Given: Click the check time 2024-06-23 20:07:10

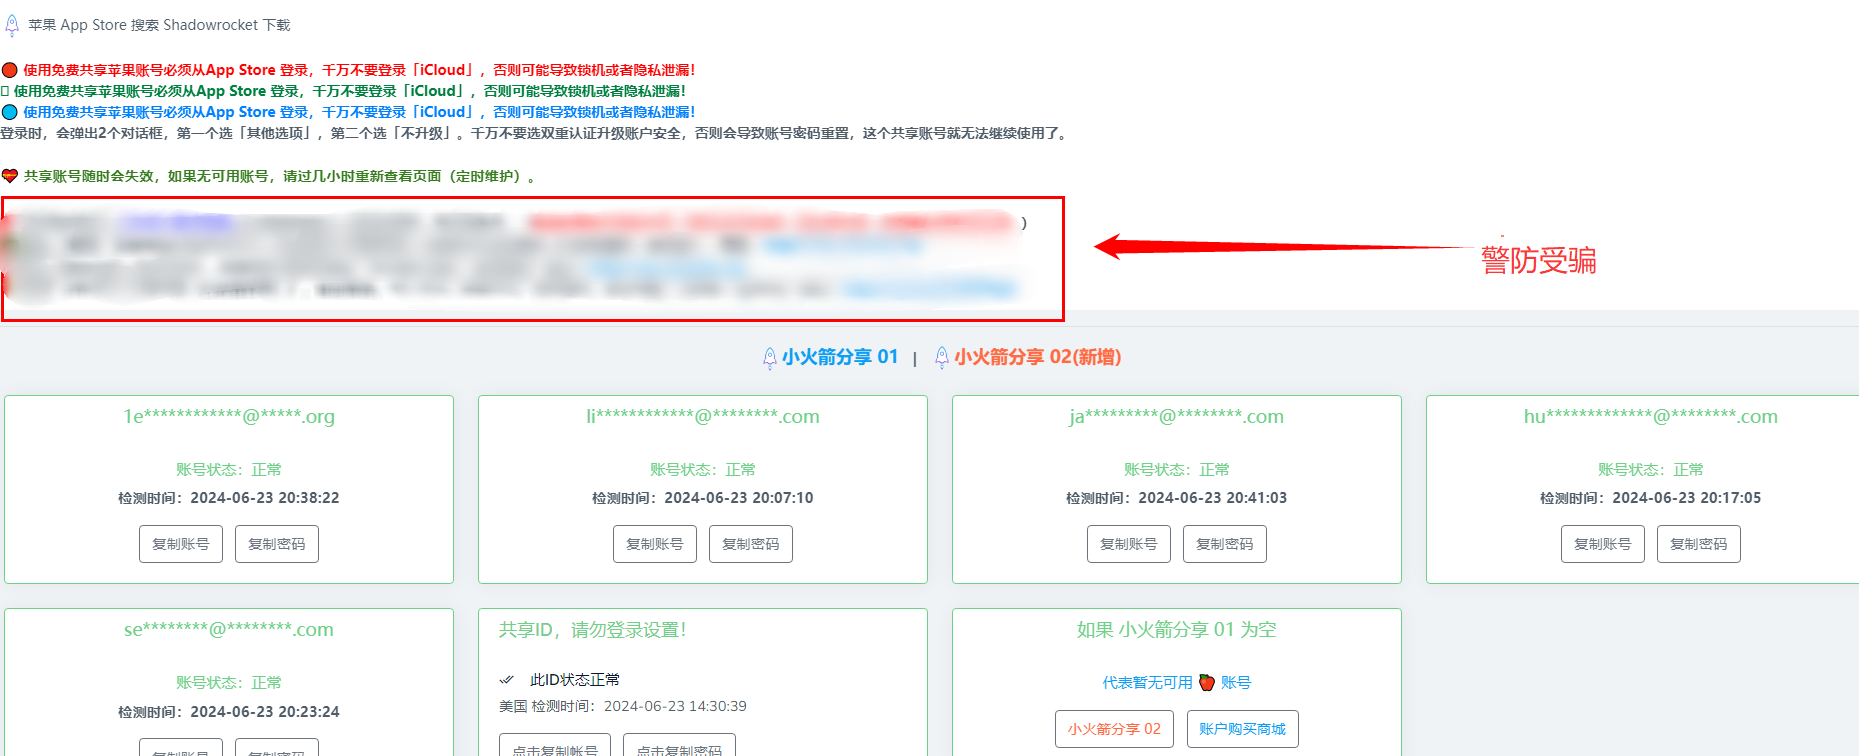Looking at the screenshot, I should (739, 498).
